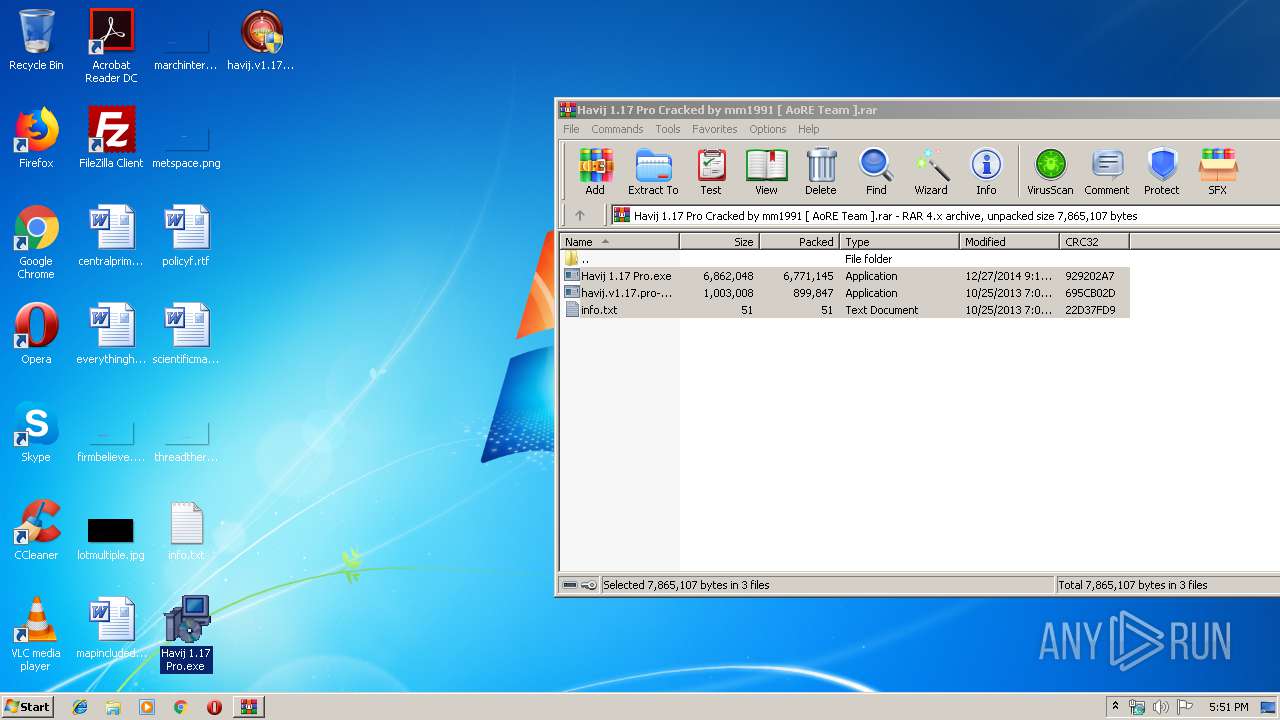
Task: Click the Start button
Action: (x=28, y=706)
